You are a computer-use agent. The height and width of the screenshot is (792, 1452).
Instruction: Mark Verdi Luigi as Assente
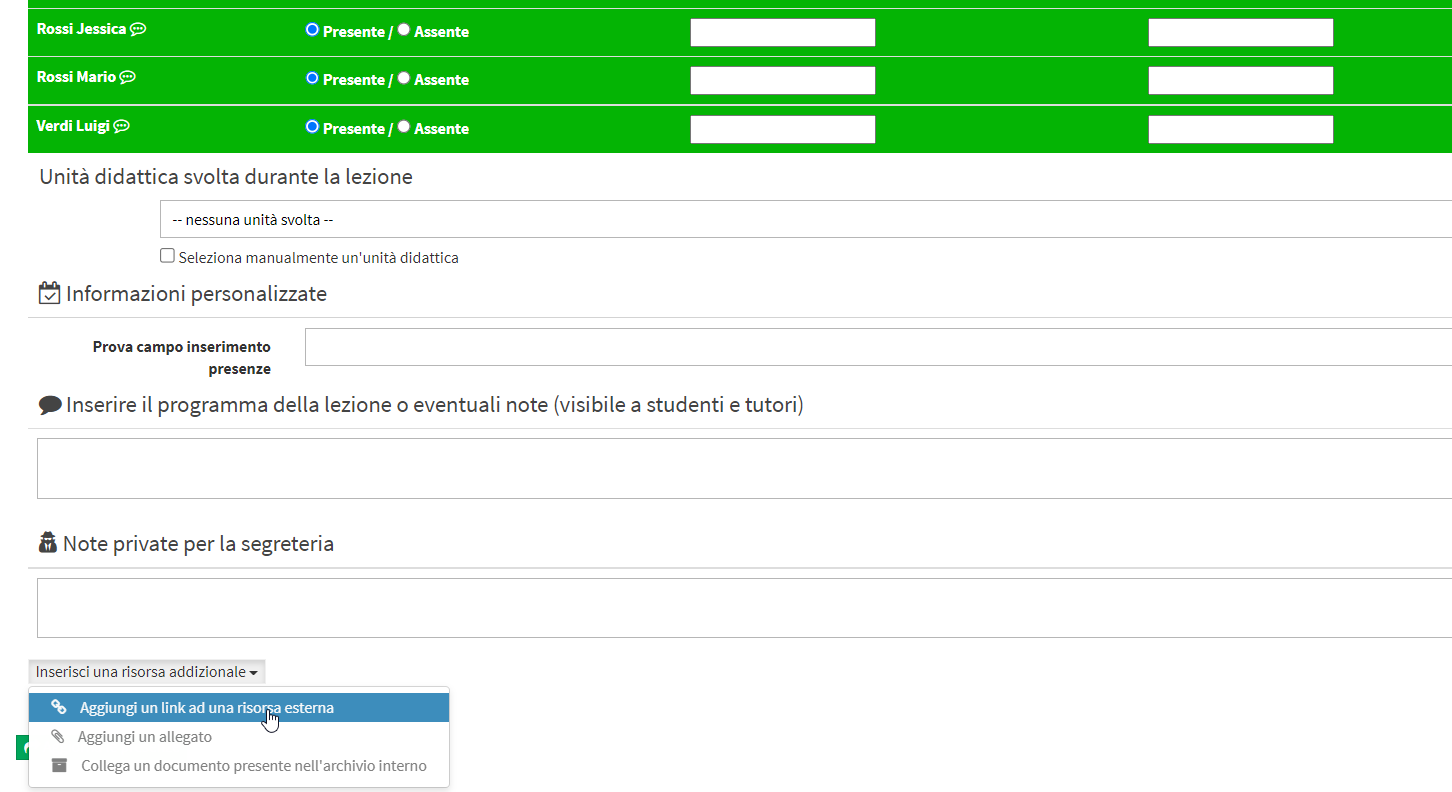click(x=404, y=127)
